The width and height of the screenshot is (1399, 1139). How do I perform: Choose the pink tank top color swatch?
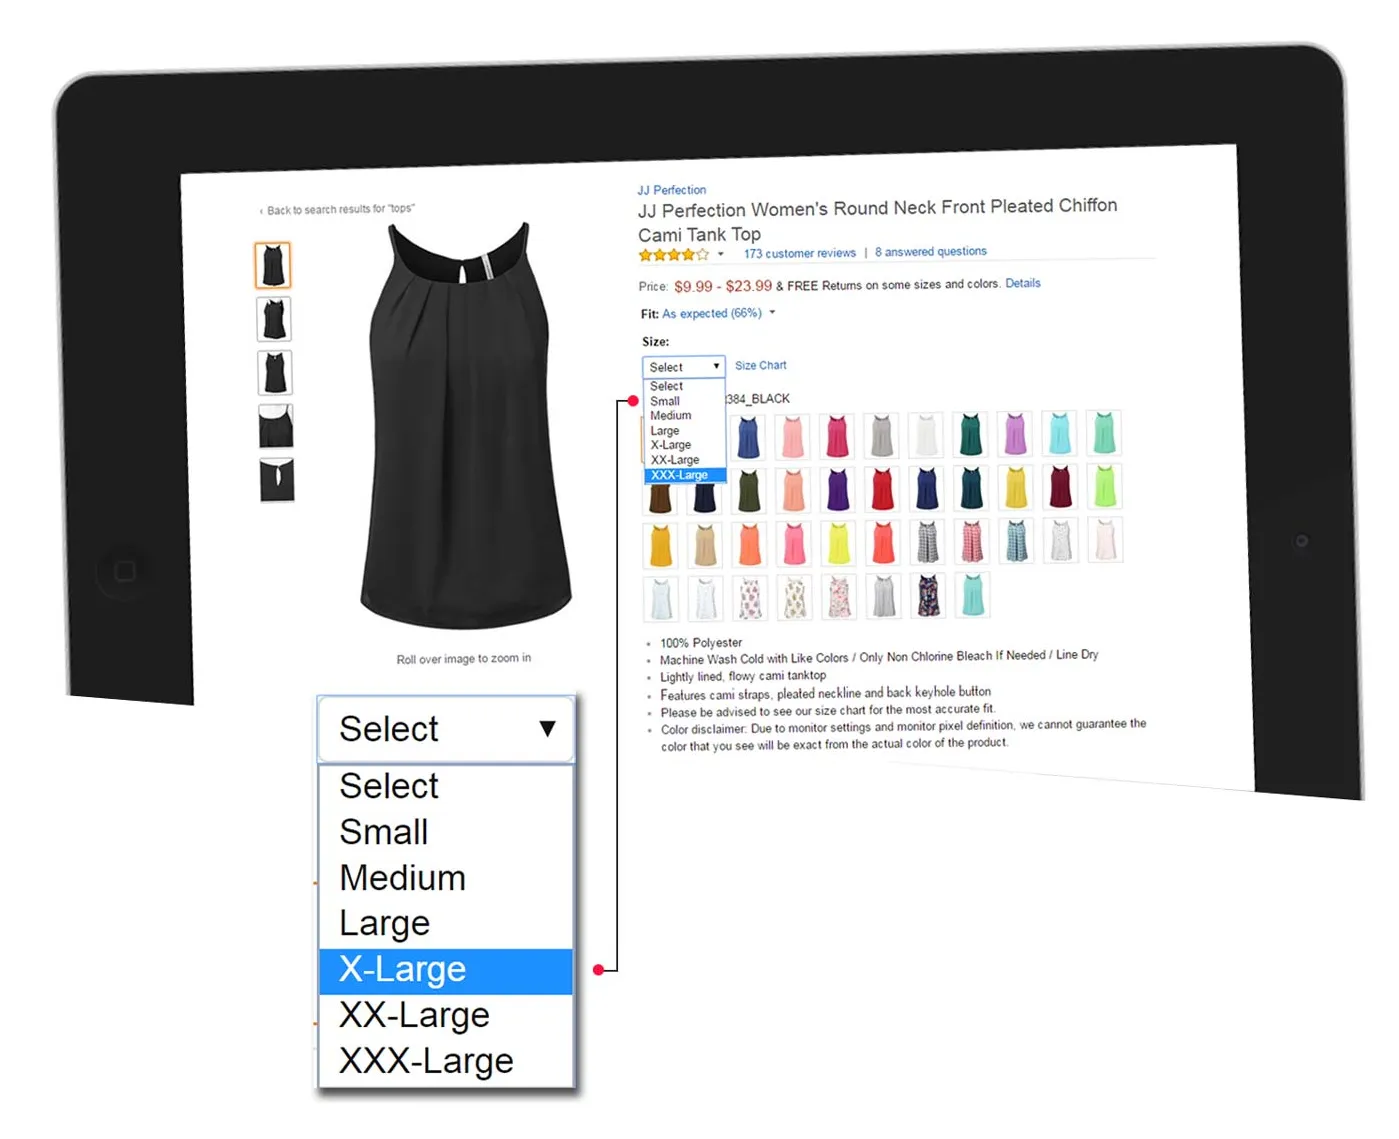(792, 437)
